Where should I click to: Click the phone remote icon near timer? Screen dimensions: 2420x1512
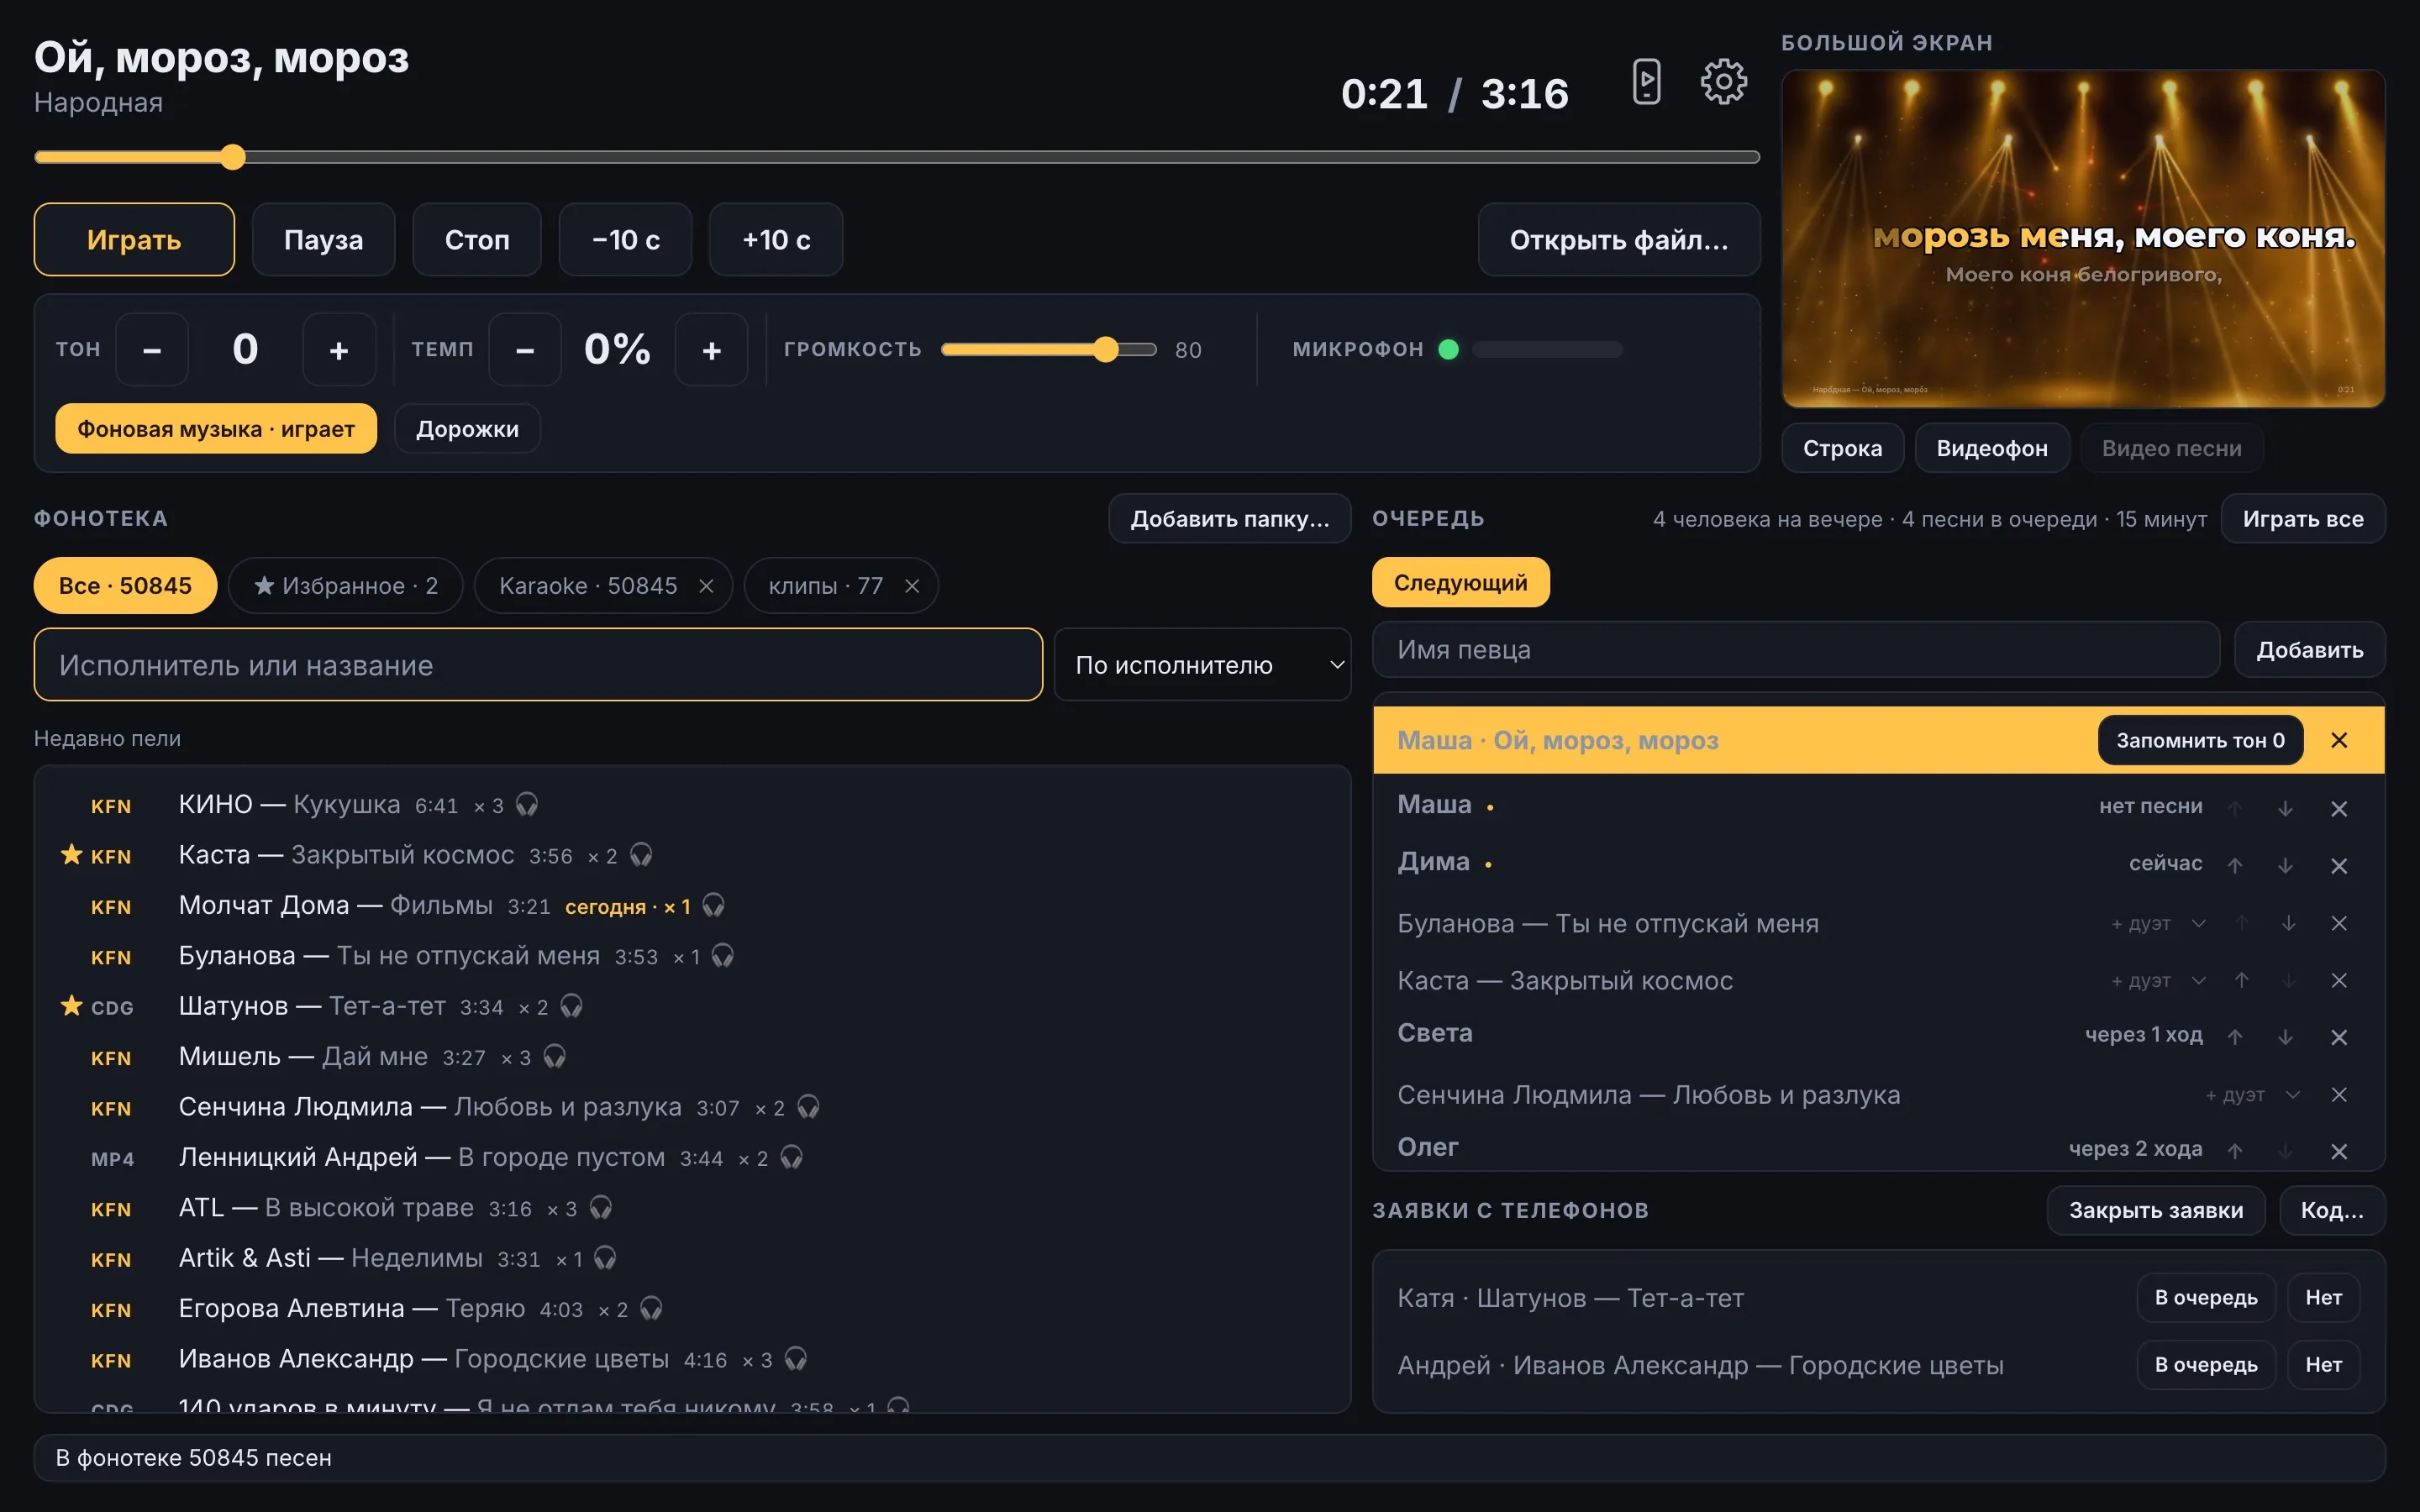click(1646, 82)
